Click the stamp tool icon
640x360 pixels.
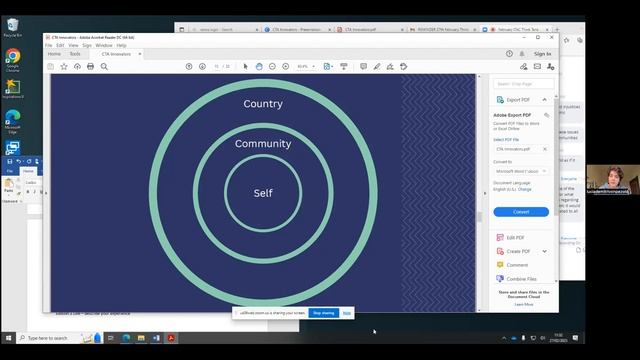(404, 67)
